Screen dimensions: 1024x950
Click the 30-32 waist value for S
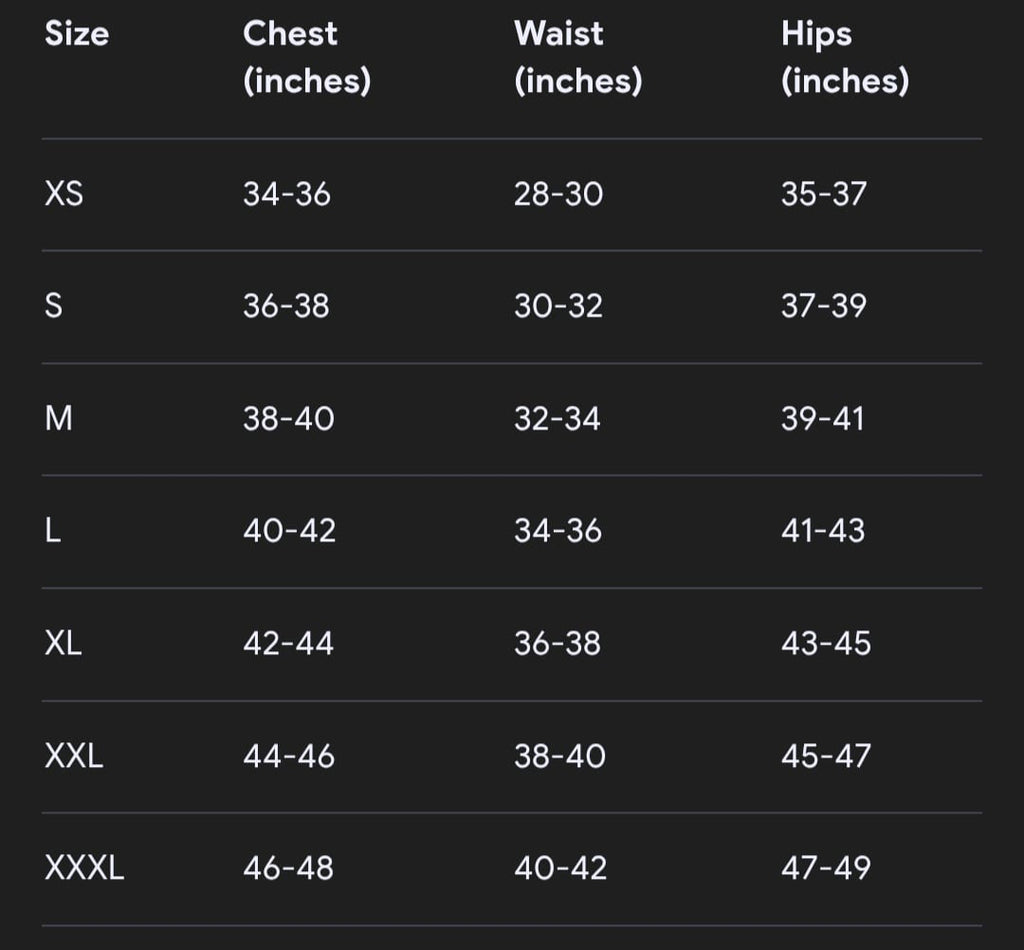pyautogui.click(x=558, y=306)
